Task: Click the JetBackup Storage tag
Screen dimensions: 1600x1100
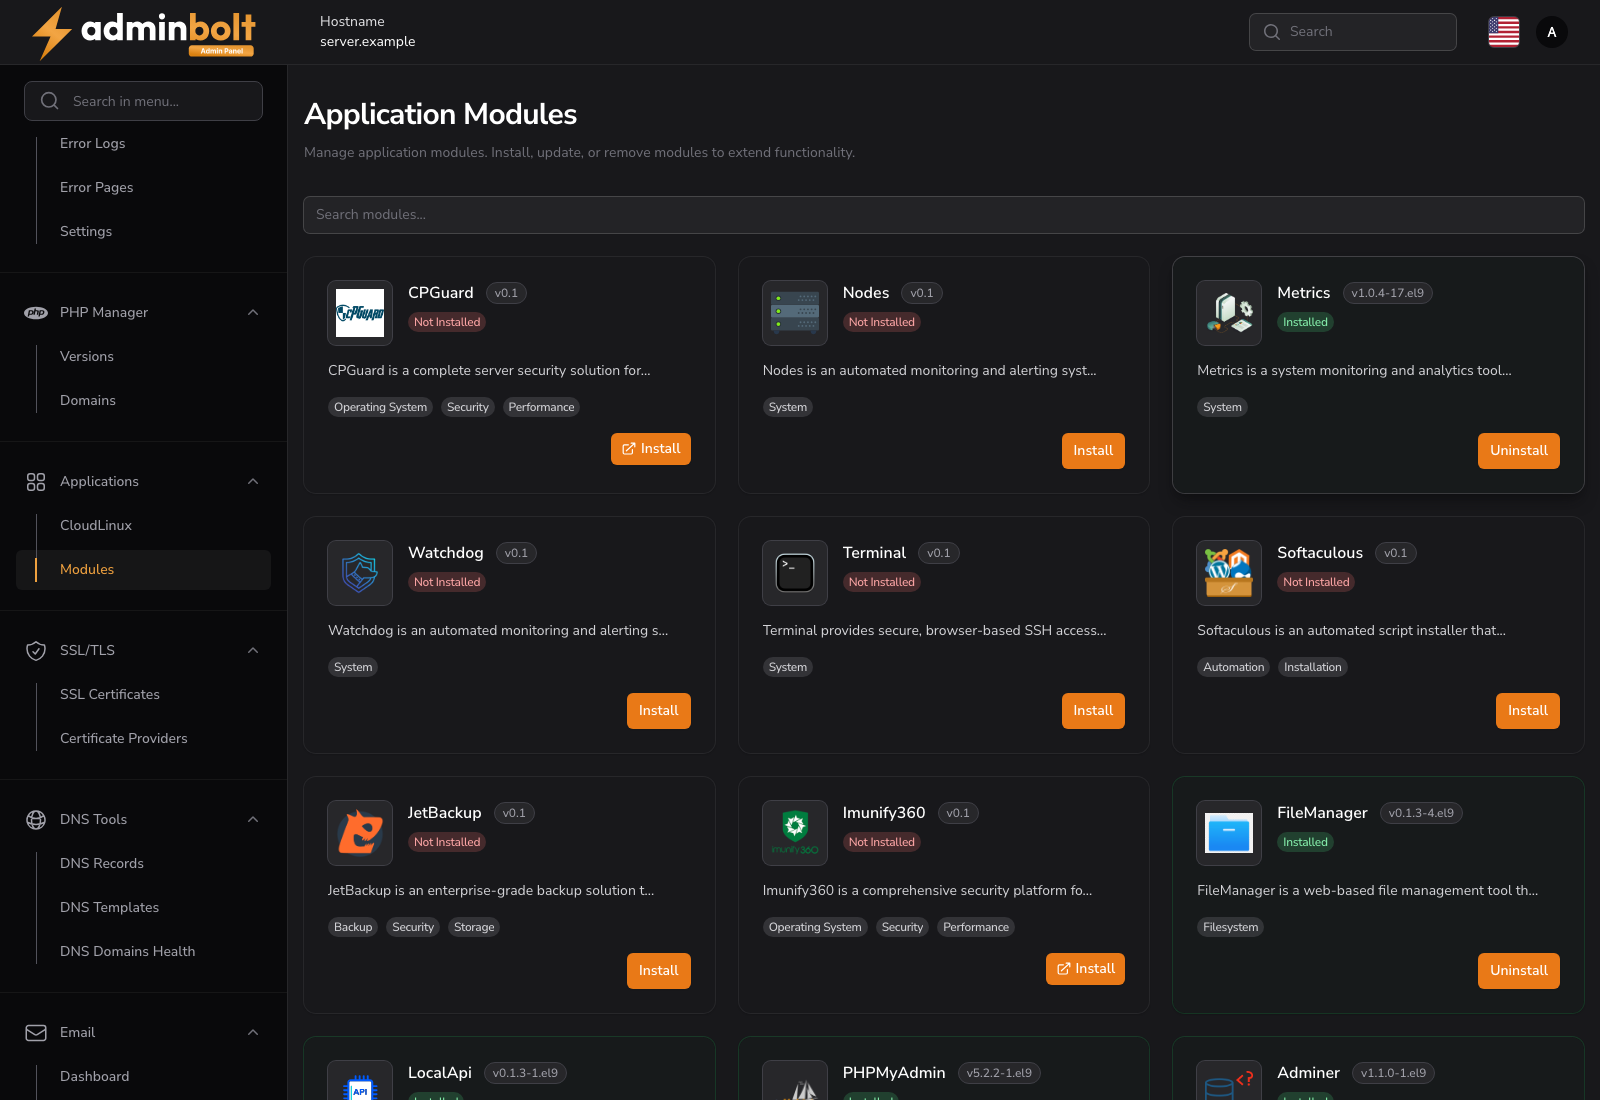Action: [x=474, y=928]
